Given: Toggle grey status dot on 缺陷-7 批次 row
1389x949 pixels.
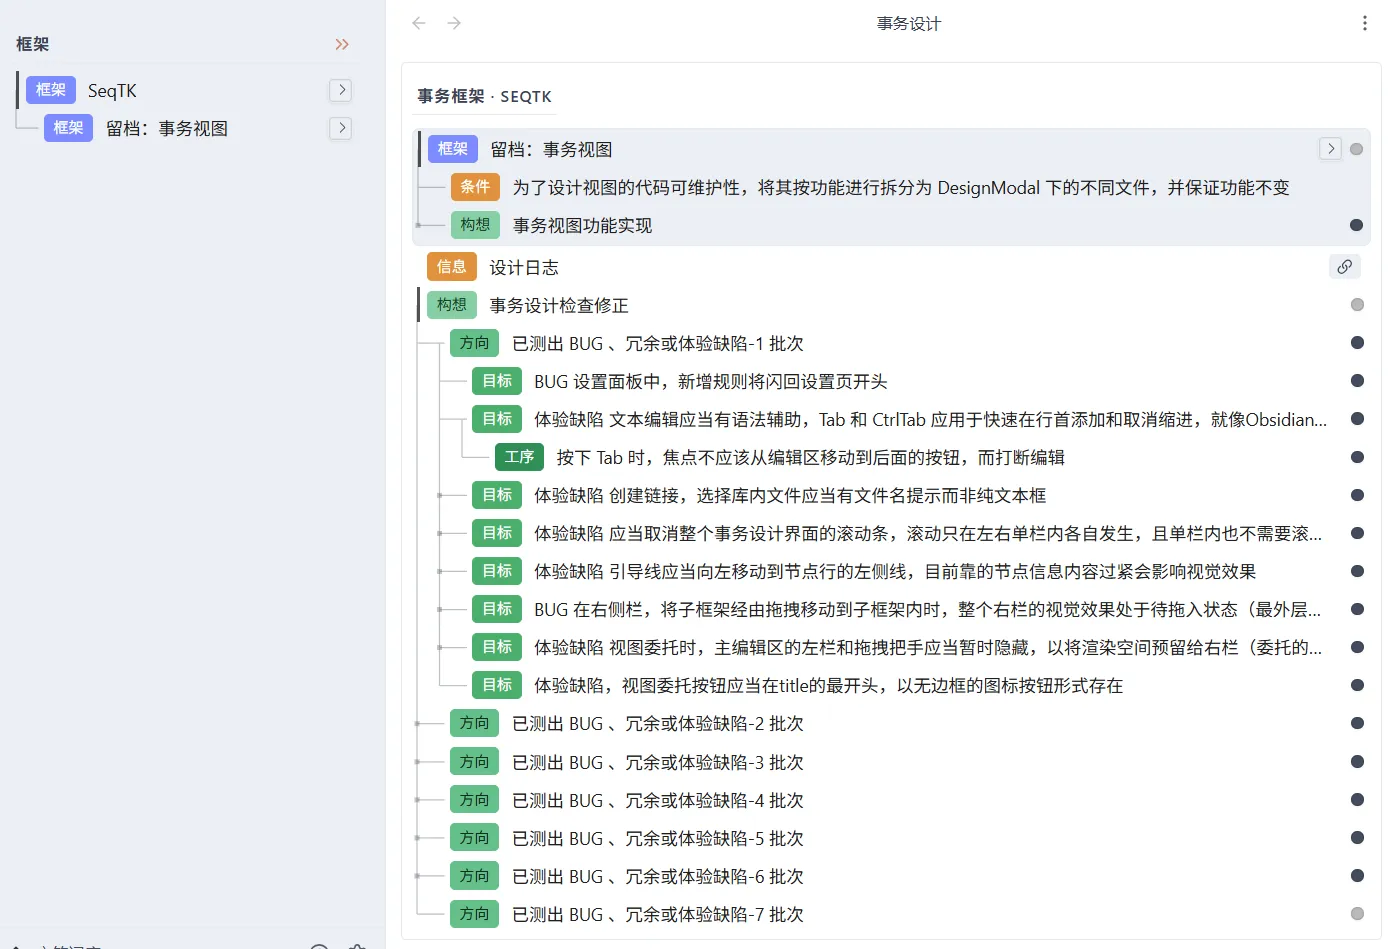Looking at the screenshot, I should pyautogui.click(x=1357, y=914).
